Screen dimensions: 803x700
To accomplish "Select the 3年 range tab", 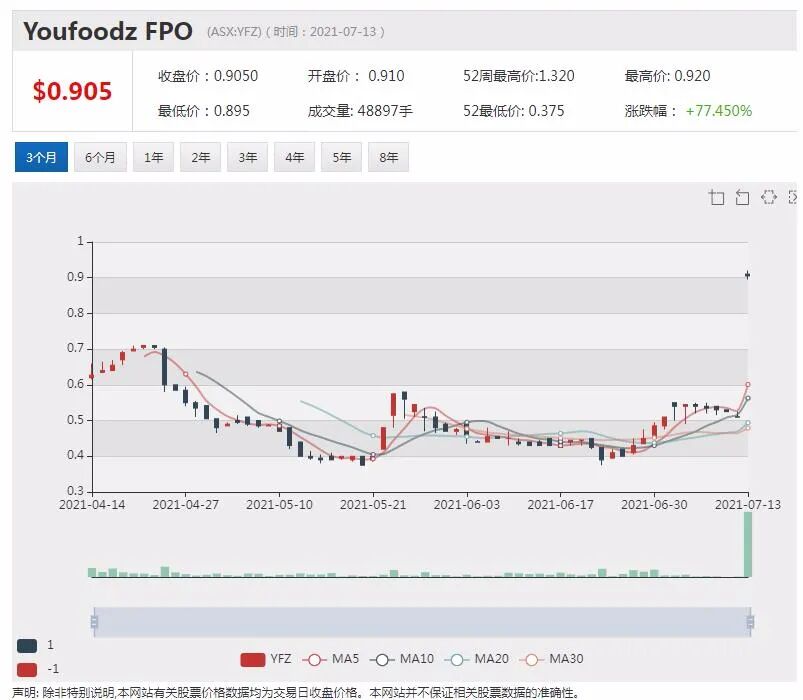I will 248,157.
